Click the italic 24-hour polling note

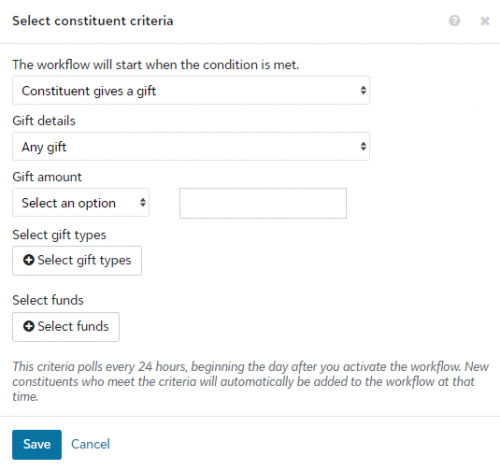(x=250, y=382)
